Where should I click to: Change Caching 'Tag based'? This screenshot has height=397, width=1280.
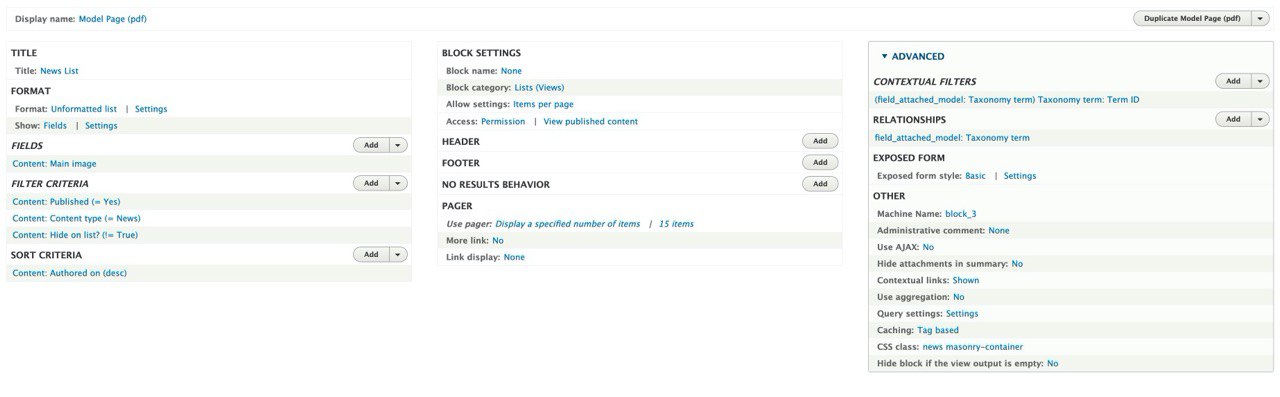pos(938,330)
